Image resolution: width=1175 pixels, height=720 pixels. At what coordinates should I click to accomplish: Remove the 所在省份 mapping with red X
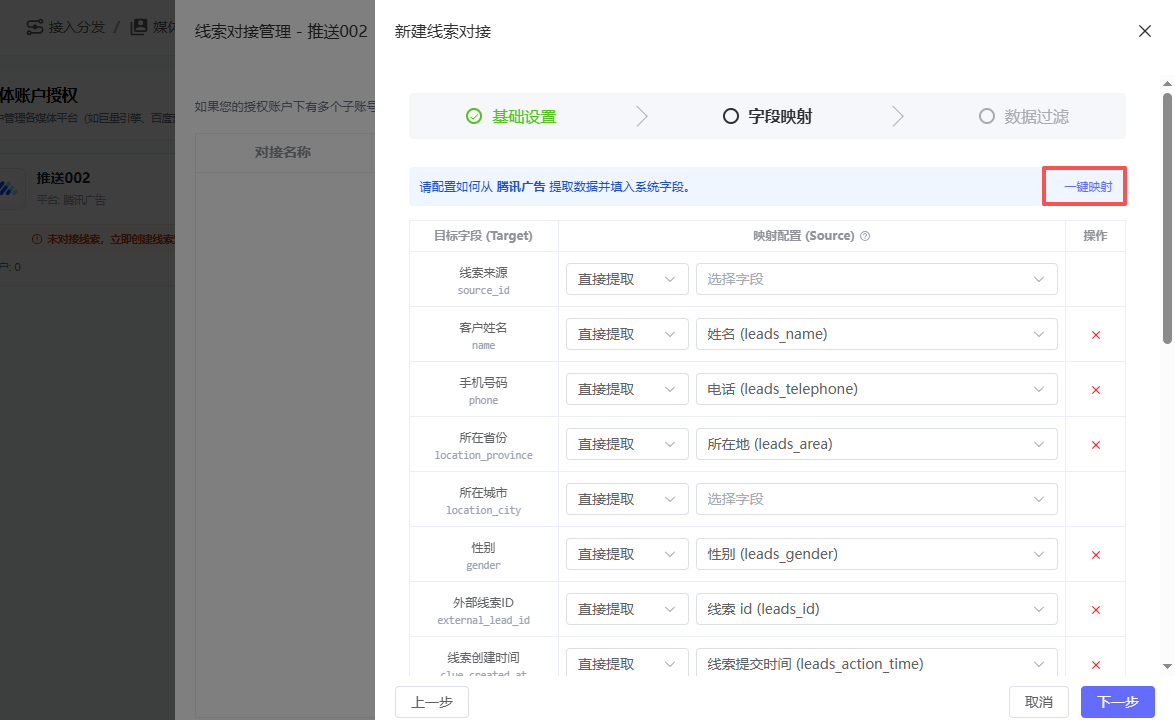[1095, 445]
